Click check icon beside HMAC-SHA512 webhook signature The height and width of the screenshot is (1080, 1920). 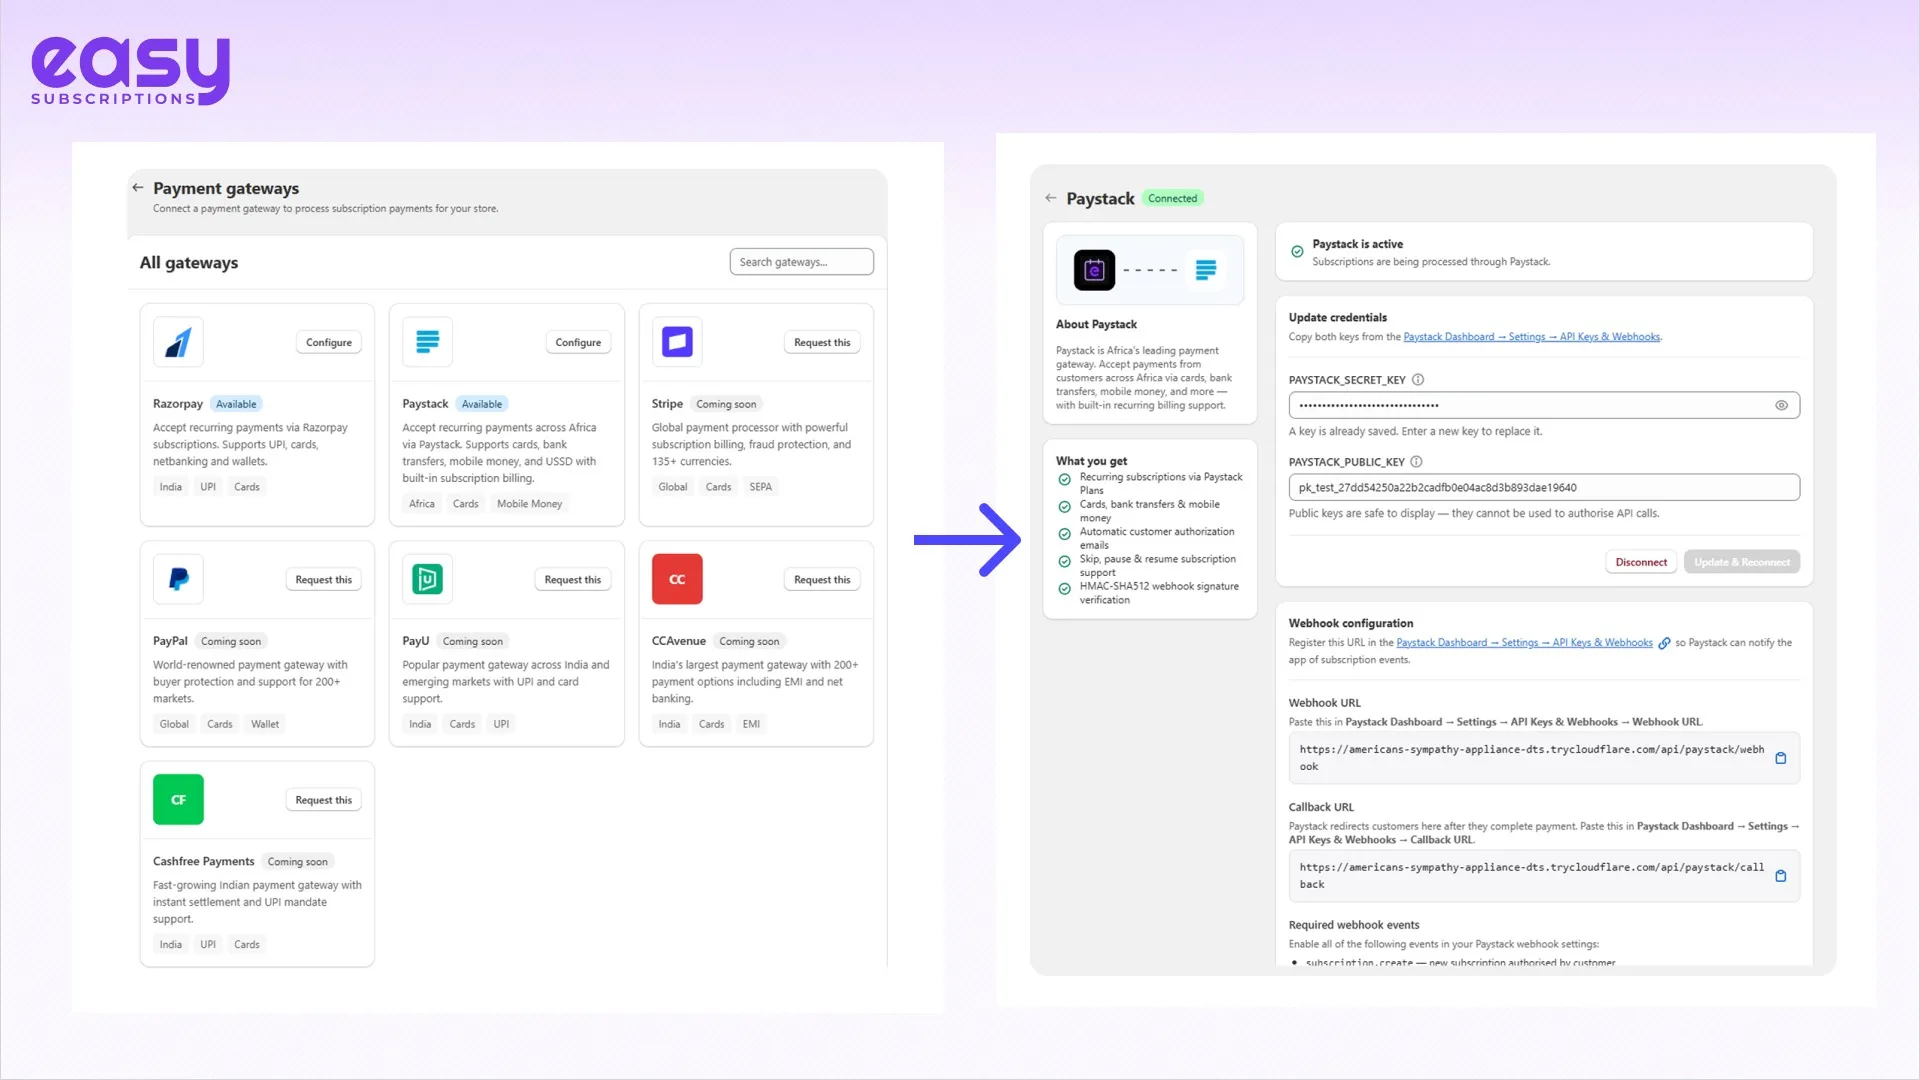(1064, 589)
